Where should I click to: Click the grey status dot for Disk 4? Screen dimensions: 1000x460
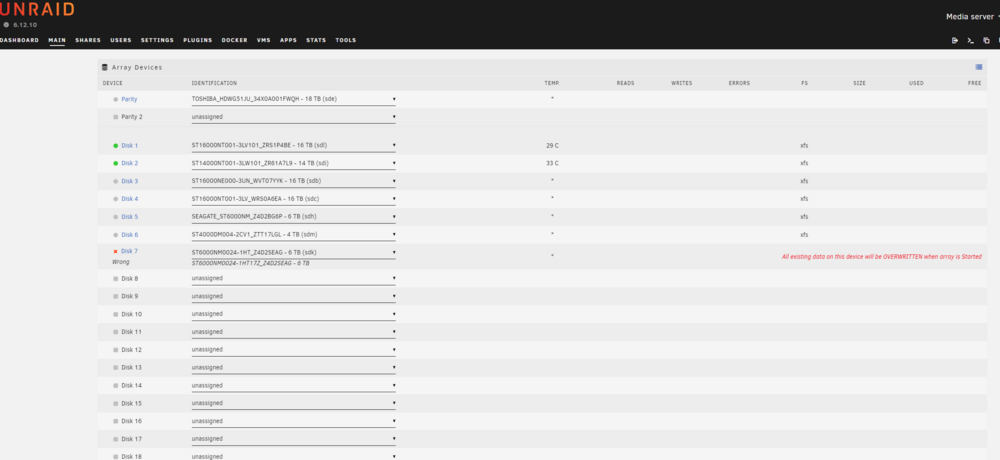pos(115,199)
